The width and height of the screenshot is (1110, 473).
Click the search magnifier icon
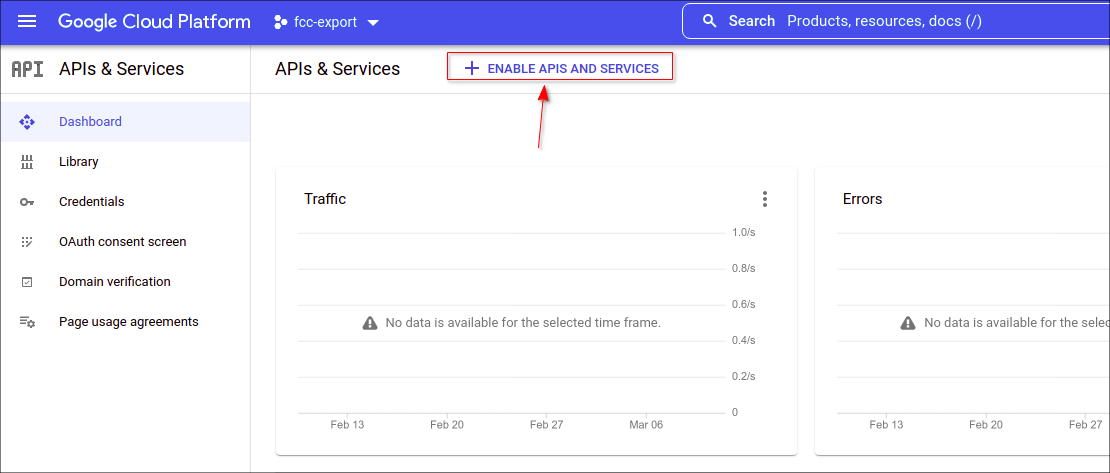point(710,21)
